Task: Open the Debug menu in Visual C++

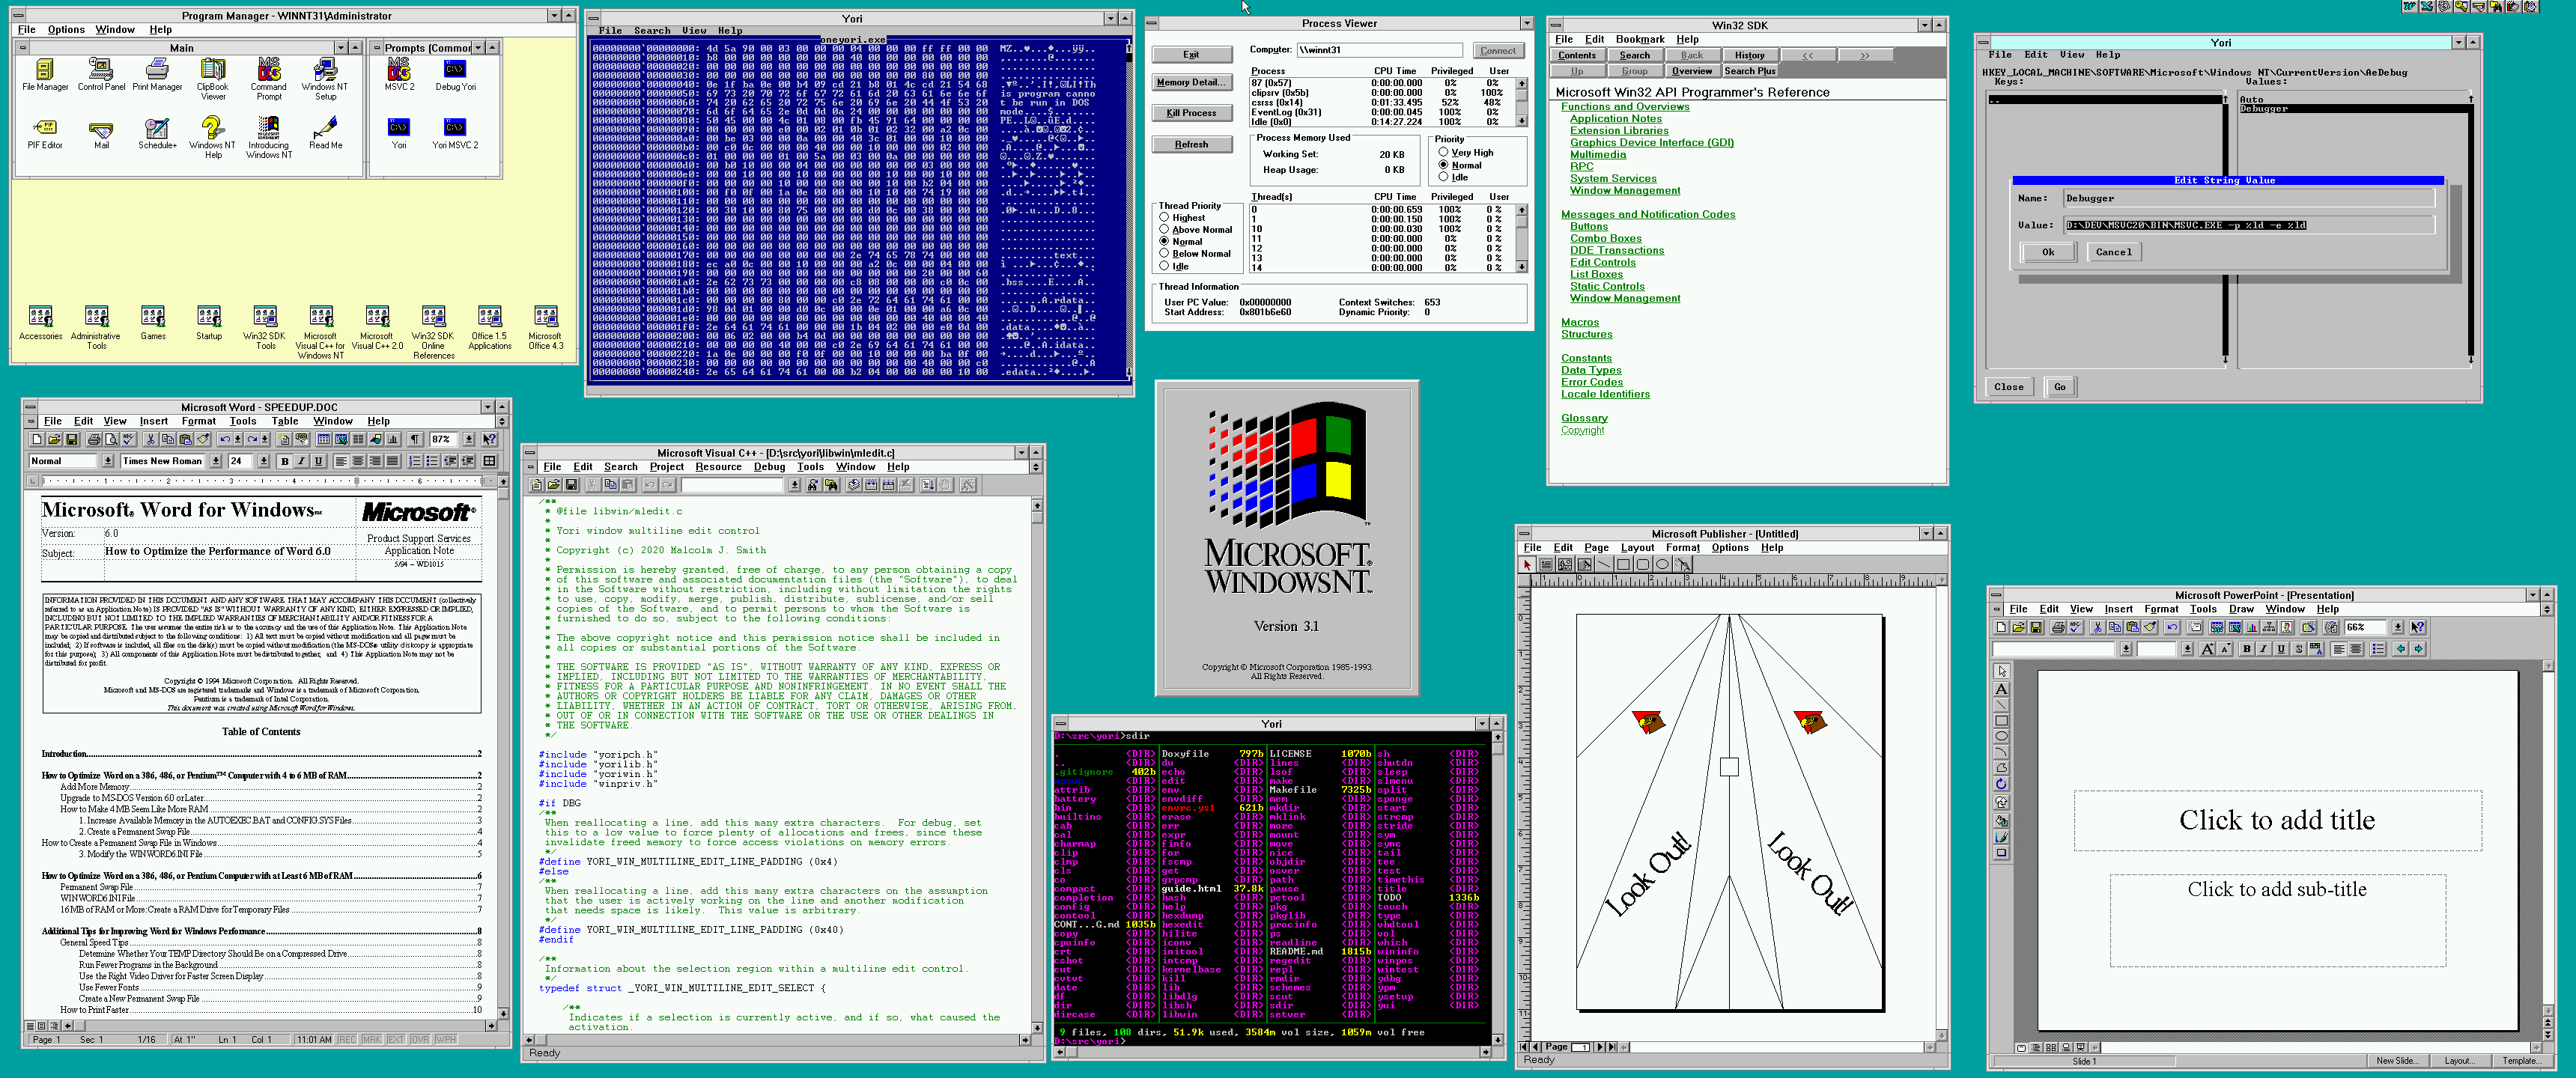Action: pos(769,467)
